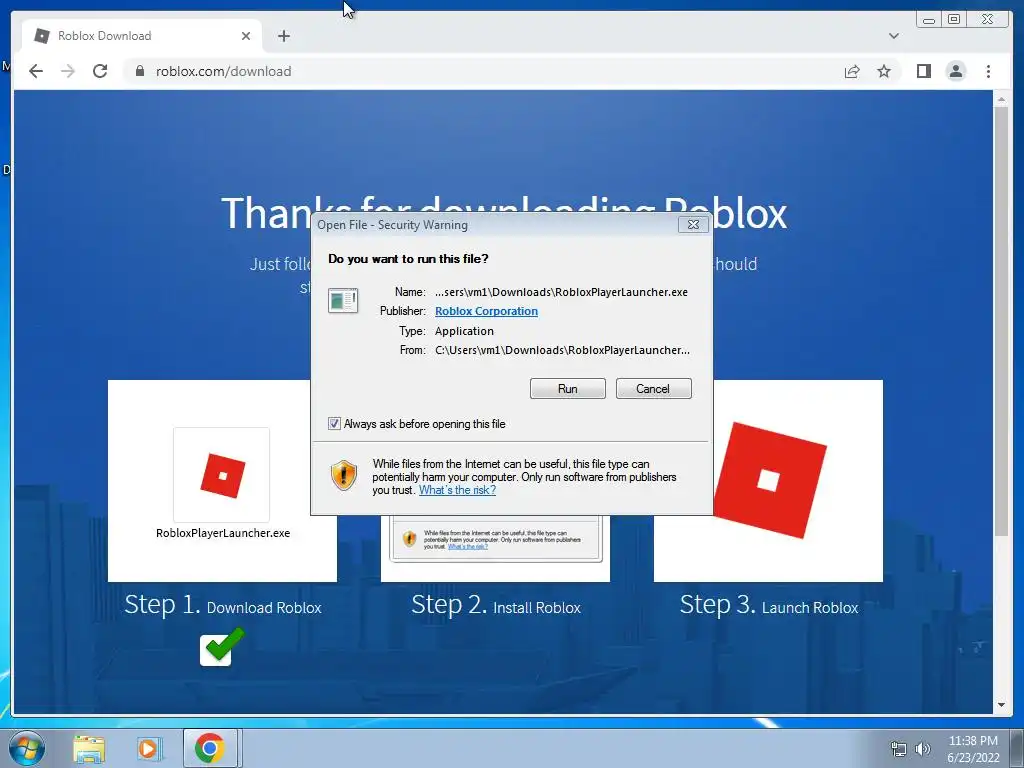This screenshot has width=1024, height=768.
Task: Open Windows Explorer from the taskbar
Action: pos(89,749)
